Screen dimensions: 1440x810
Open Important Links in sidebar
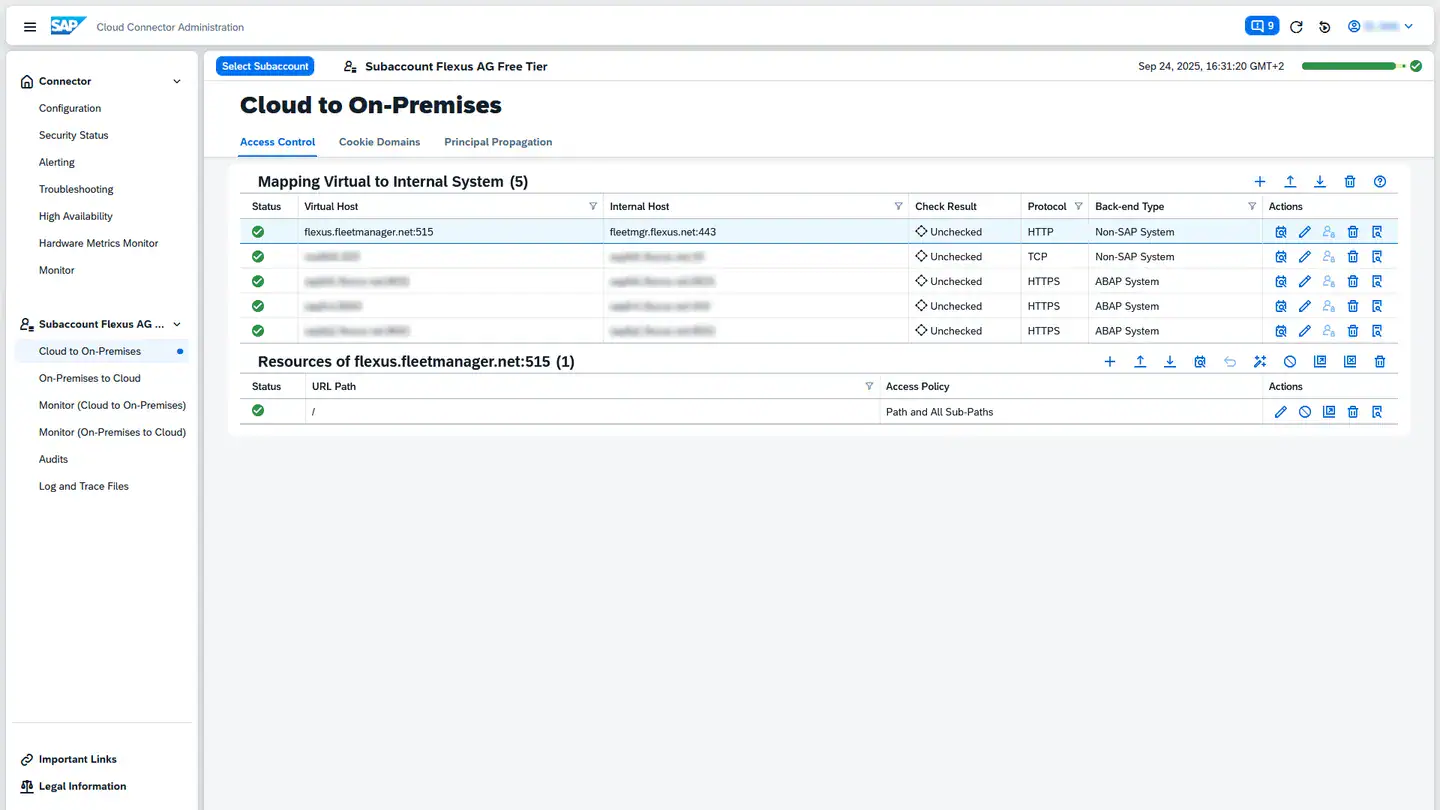click(77, 760)
